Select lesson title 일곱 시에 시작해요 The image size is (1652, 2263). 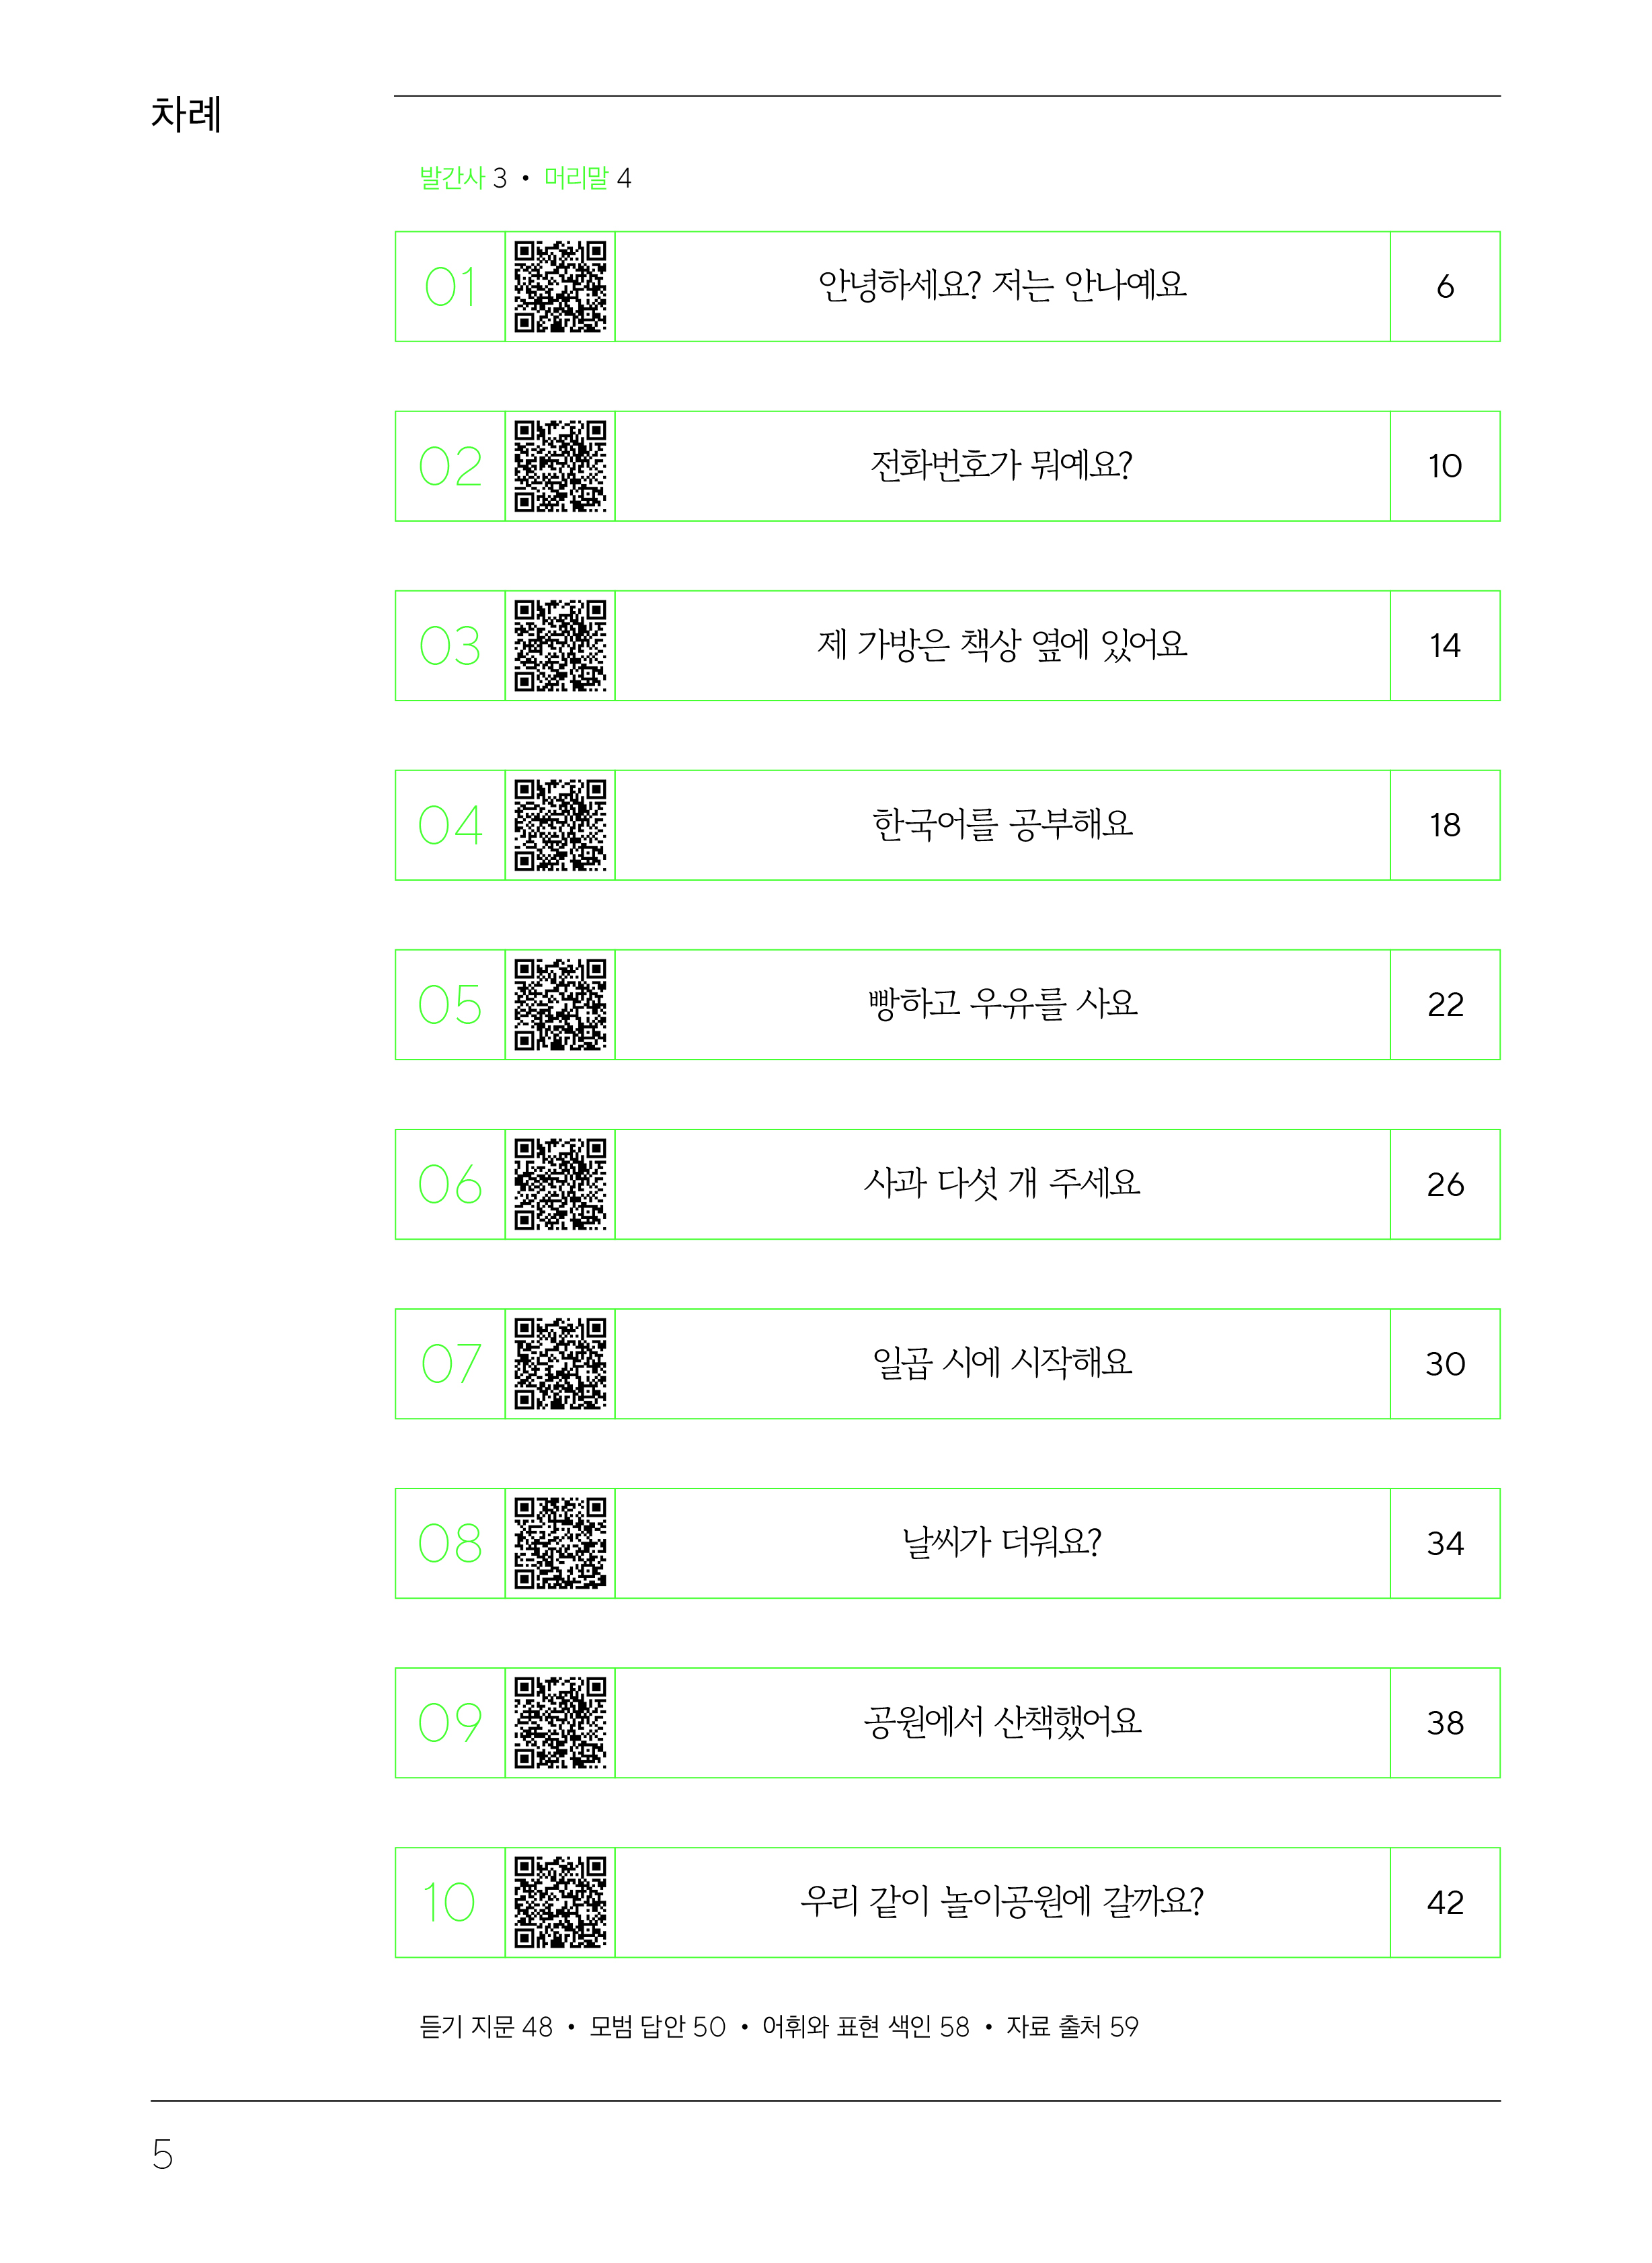click(1002, 1363)
